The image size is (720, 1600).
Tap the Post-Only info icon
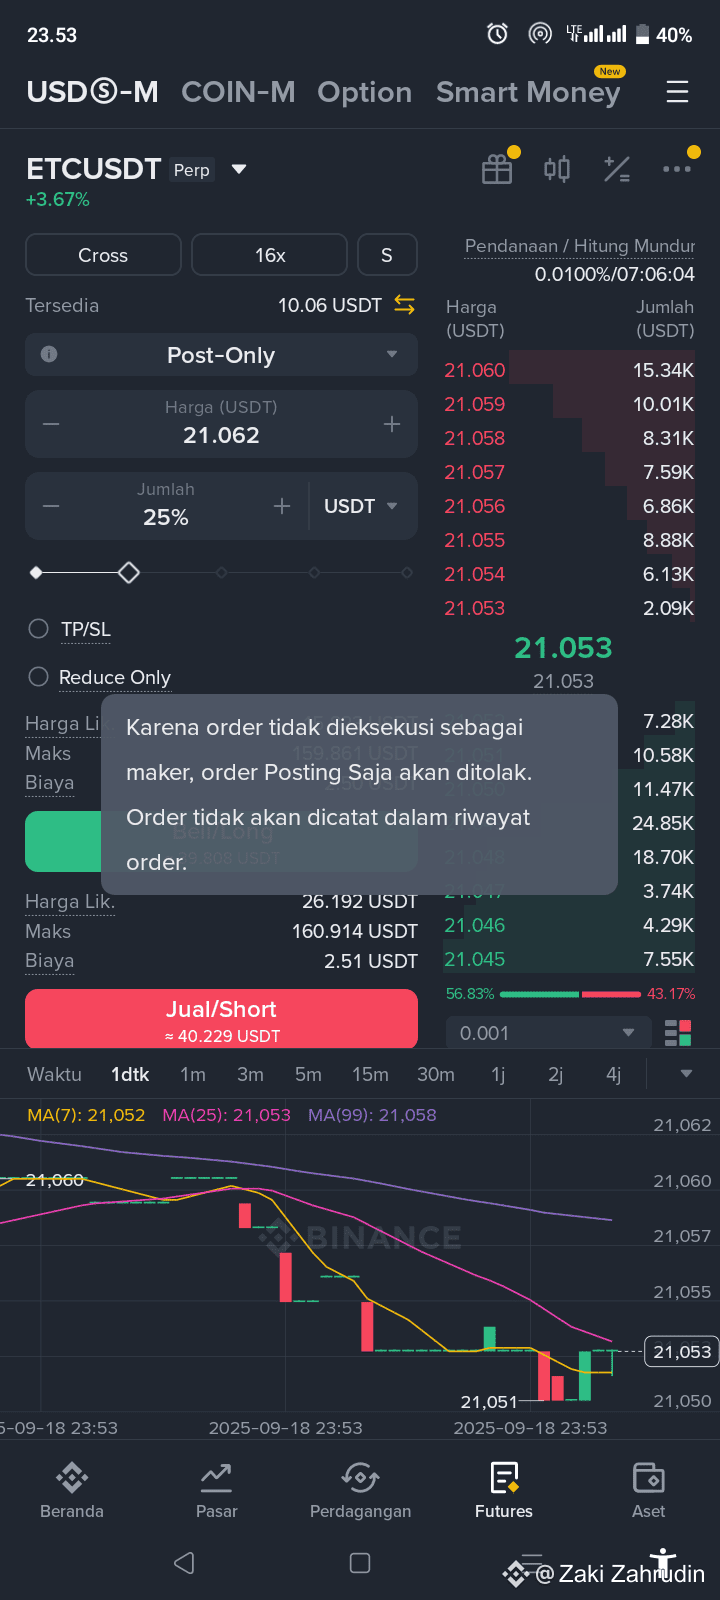tap(49, 355)
